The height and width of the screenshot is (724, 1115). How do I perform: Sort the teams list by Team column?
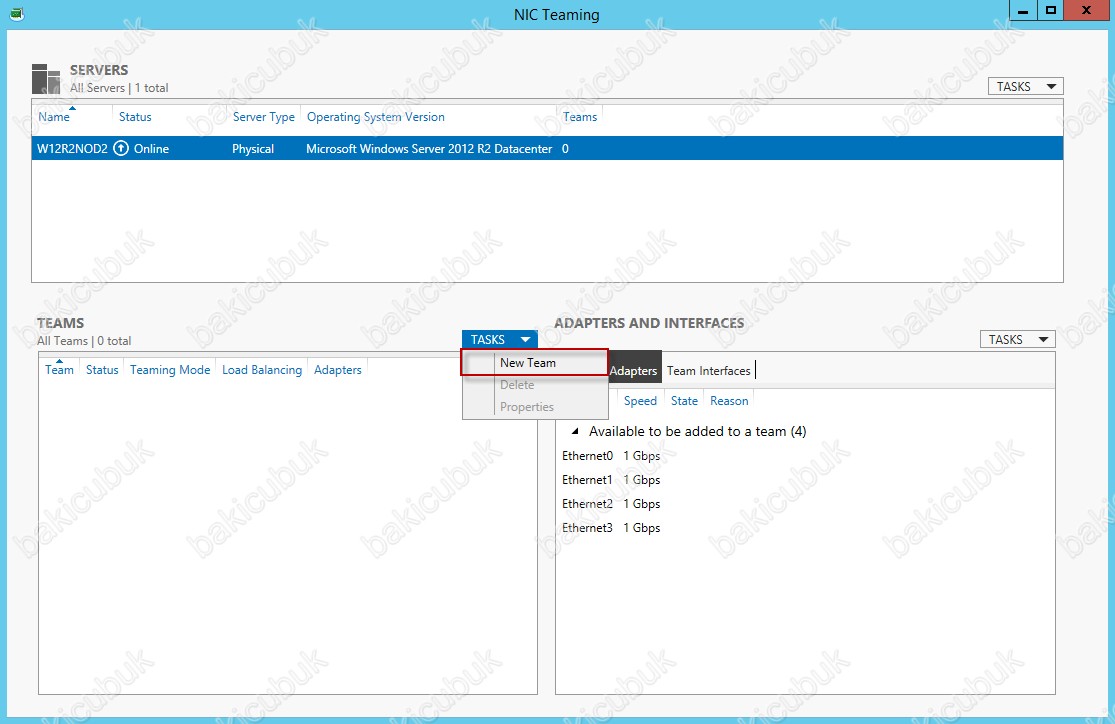pos(60,370)
